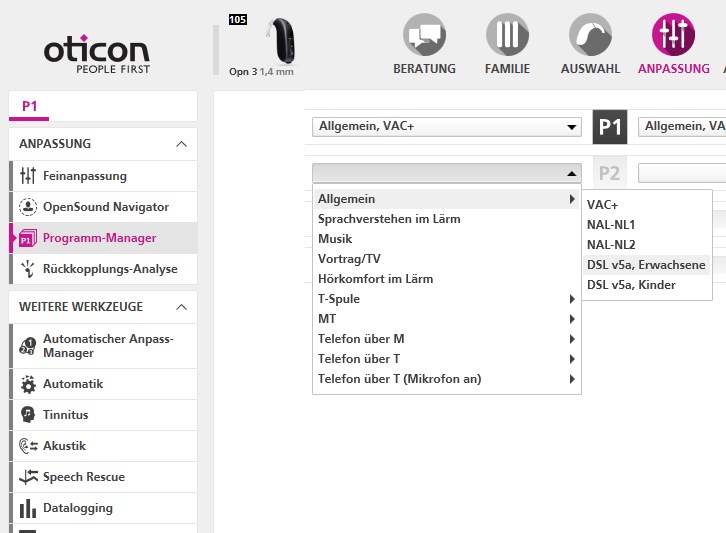Collapse the ANPASSUNG section chevron
726x533 pixels.
(x=182, y=144)
